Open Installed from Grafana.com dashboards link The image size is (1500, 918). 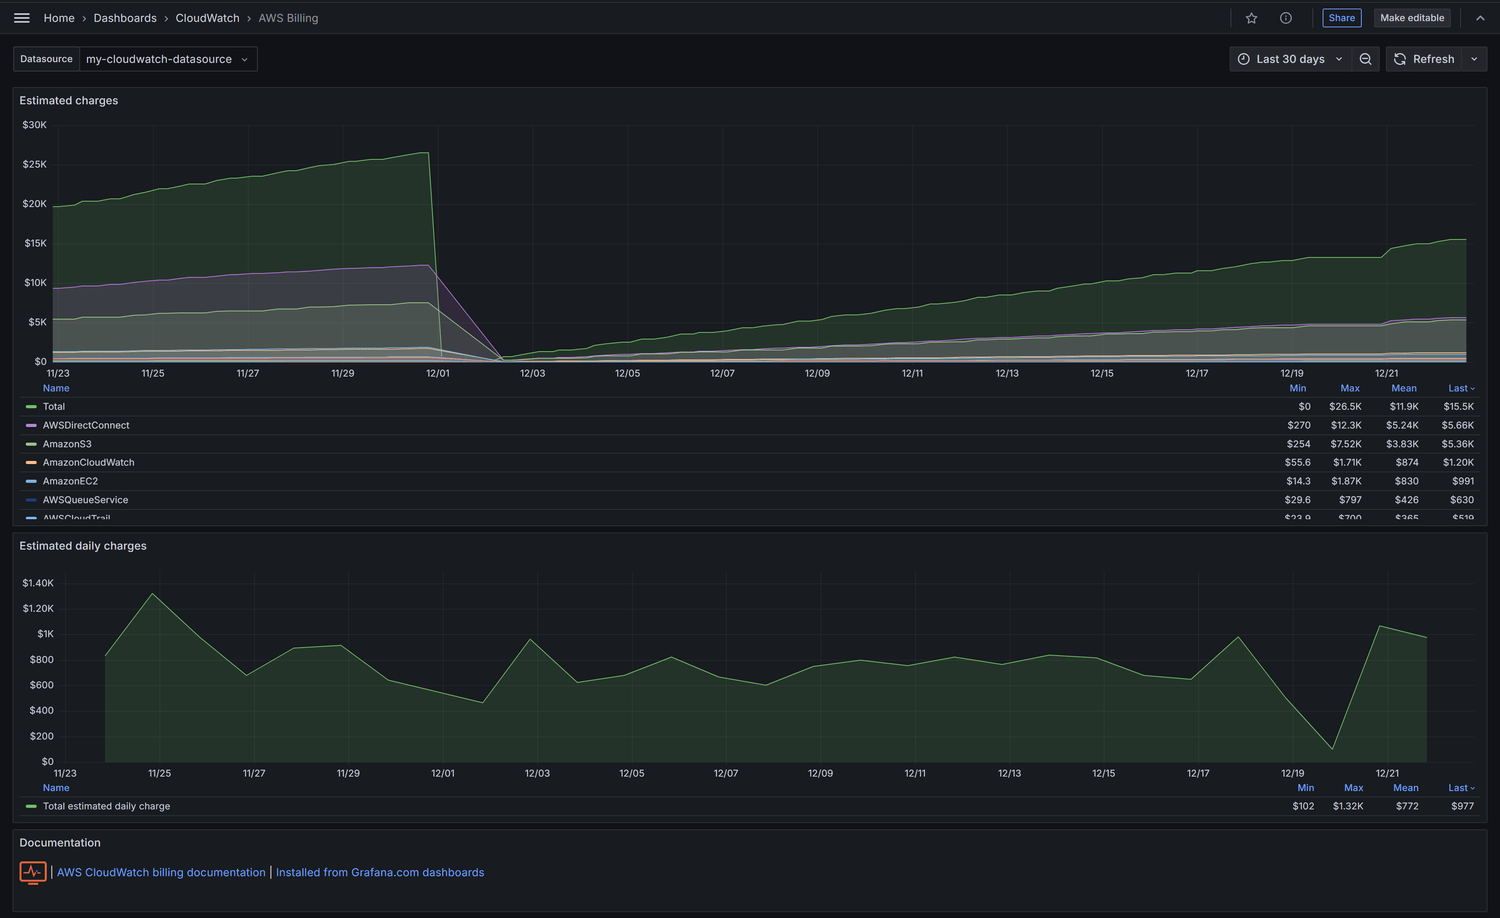pyautogui.click(x=380, y=873)
